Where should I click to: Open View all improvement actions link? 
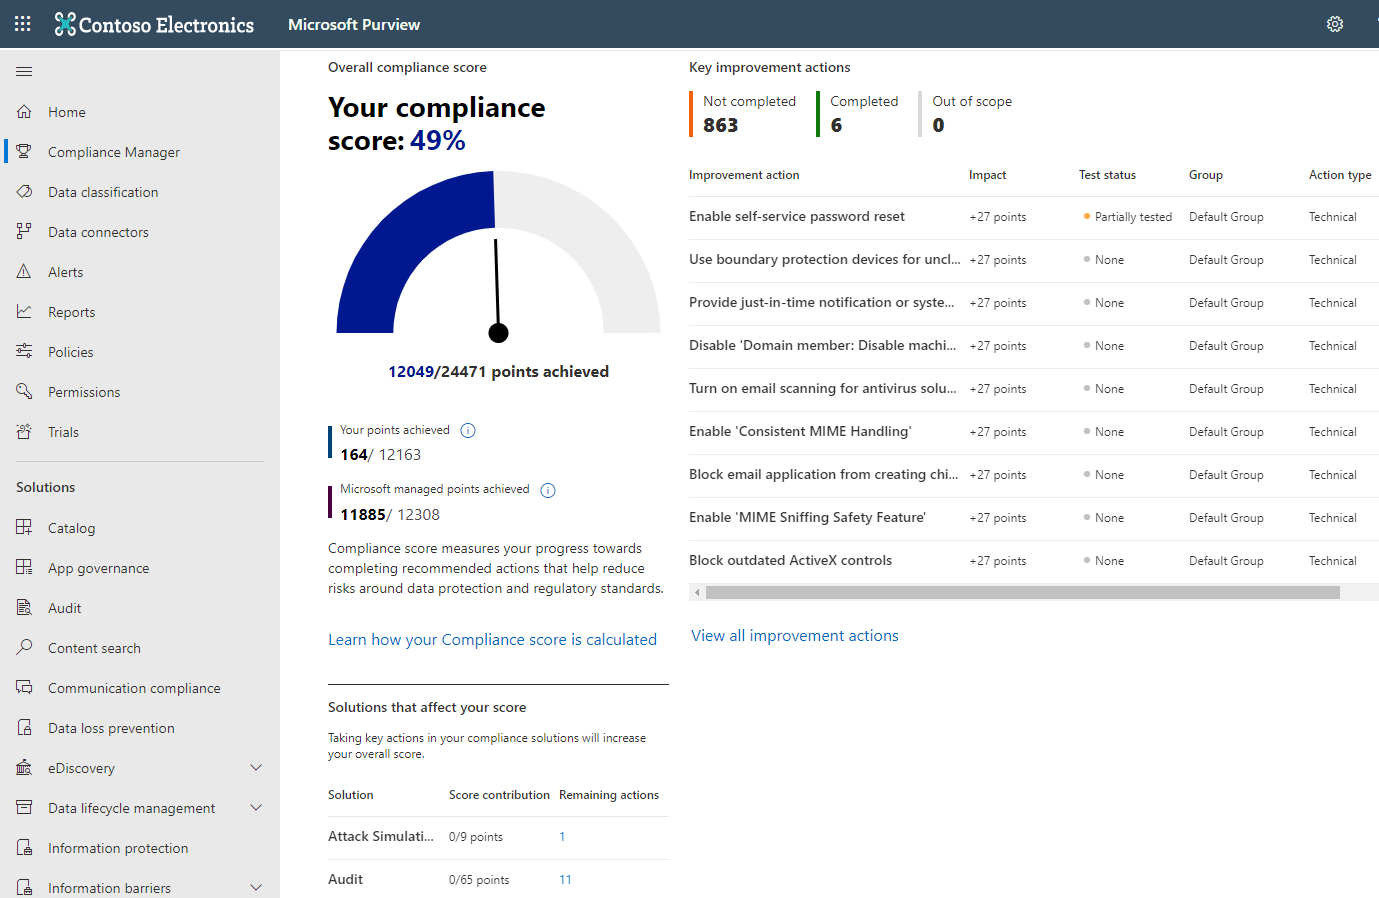click(794, 636)
